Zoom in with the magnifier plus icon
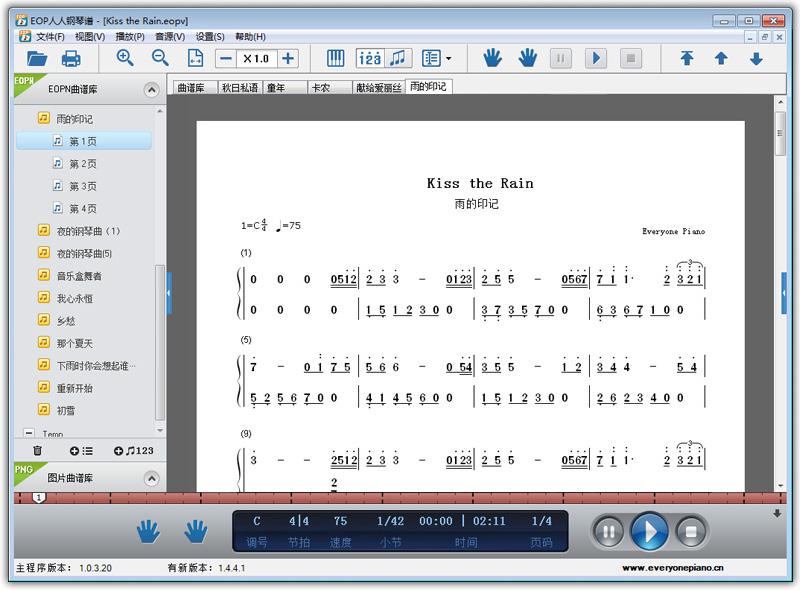 (x=125, y=58)
